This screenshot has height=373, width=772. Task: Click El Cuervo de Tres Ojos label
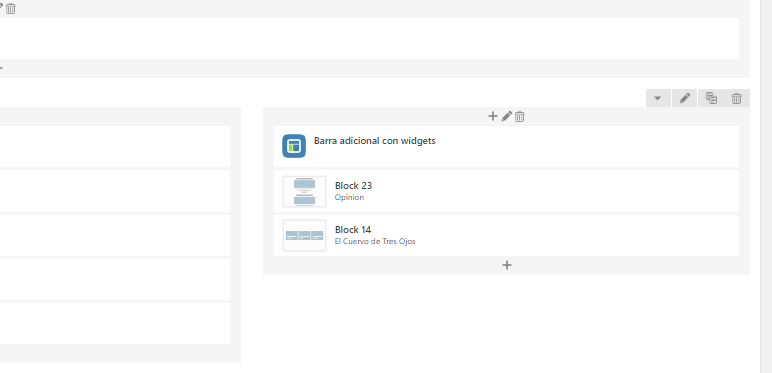click(375, 242)
